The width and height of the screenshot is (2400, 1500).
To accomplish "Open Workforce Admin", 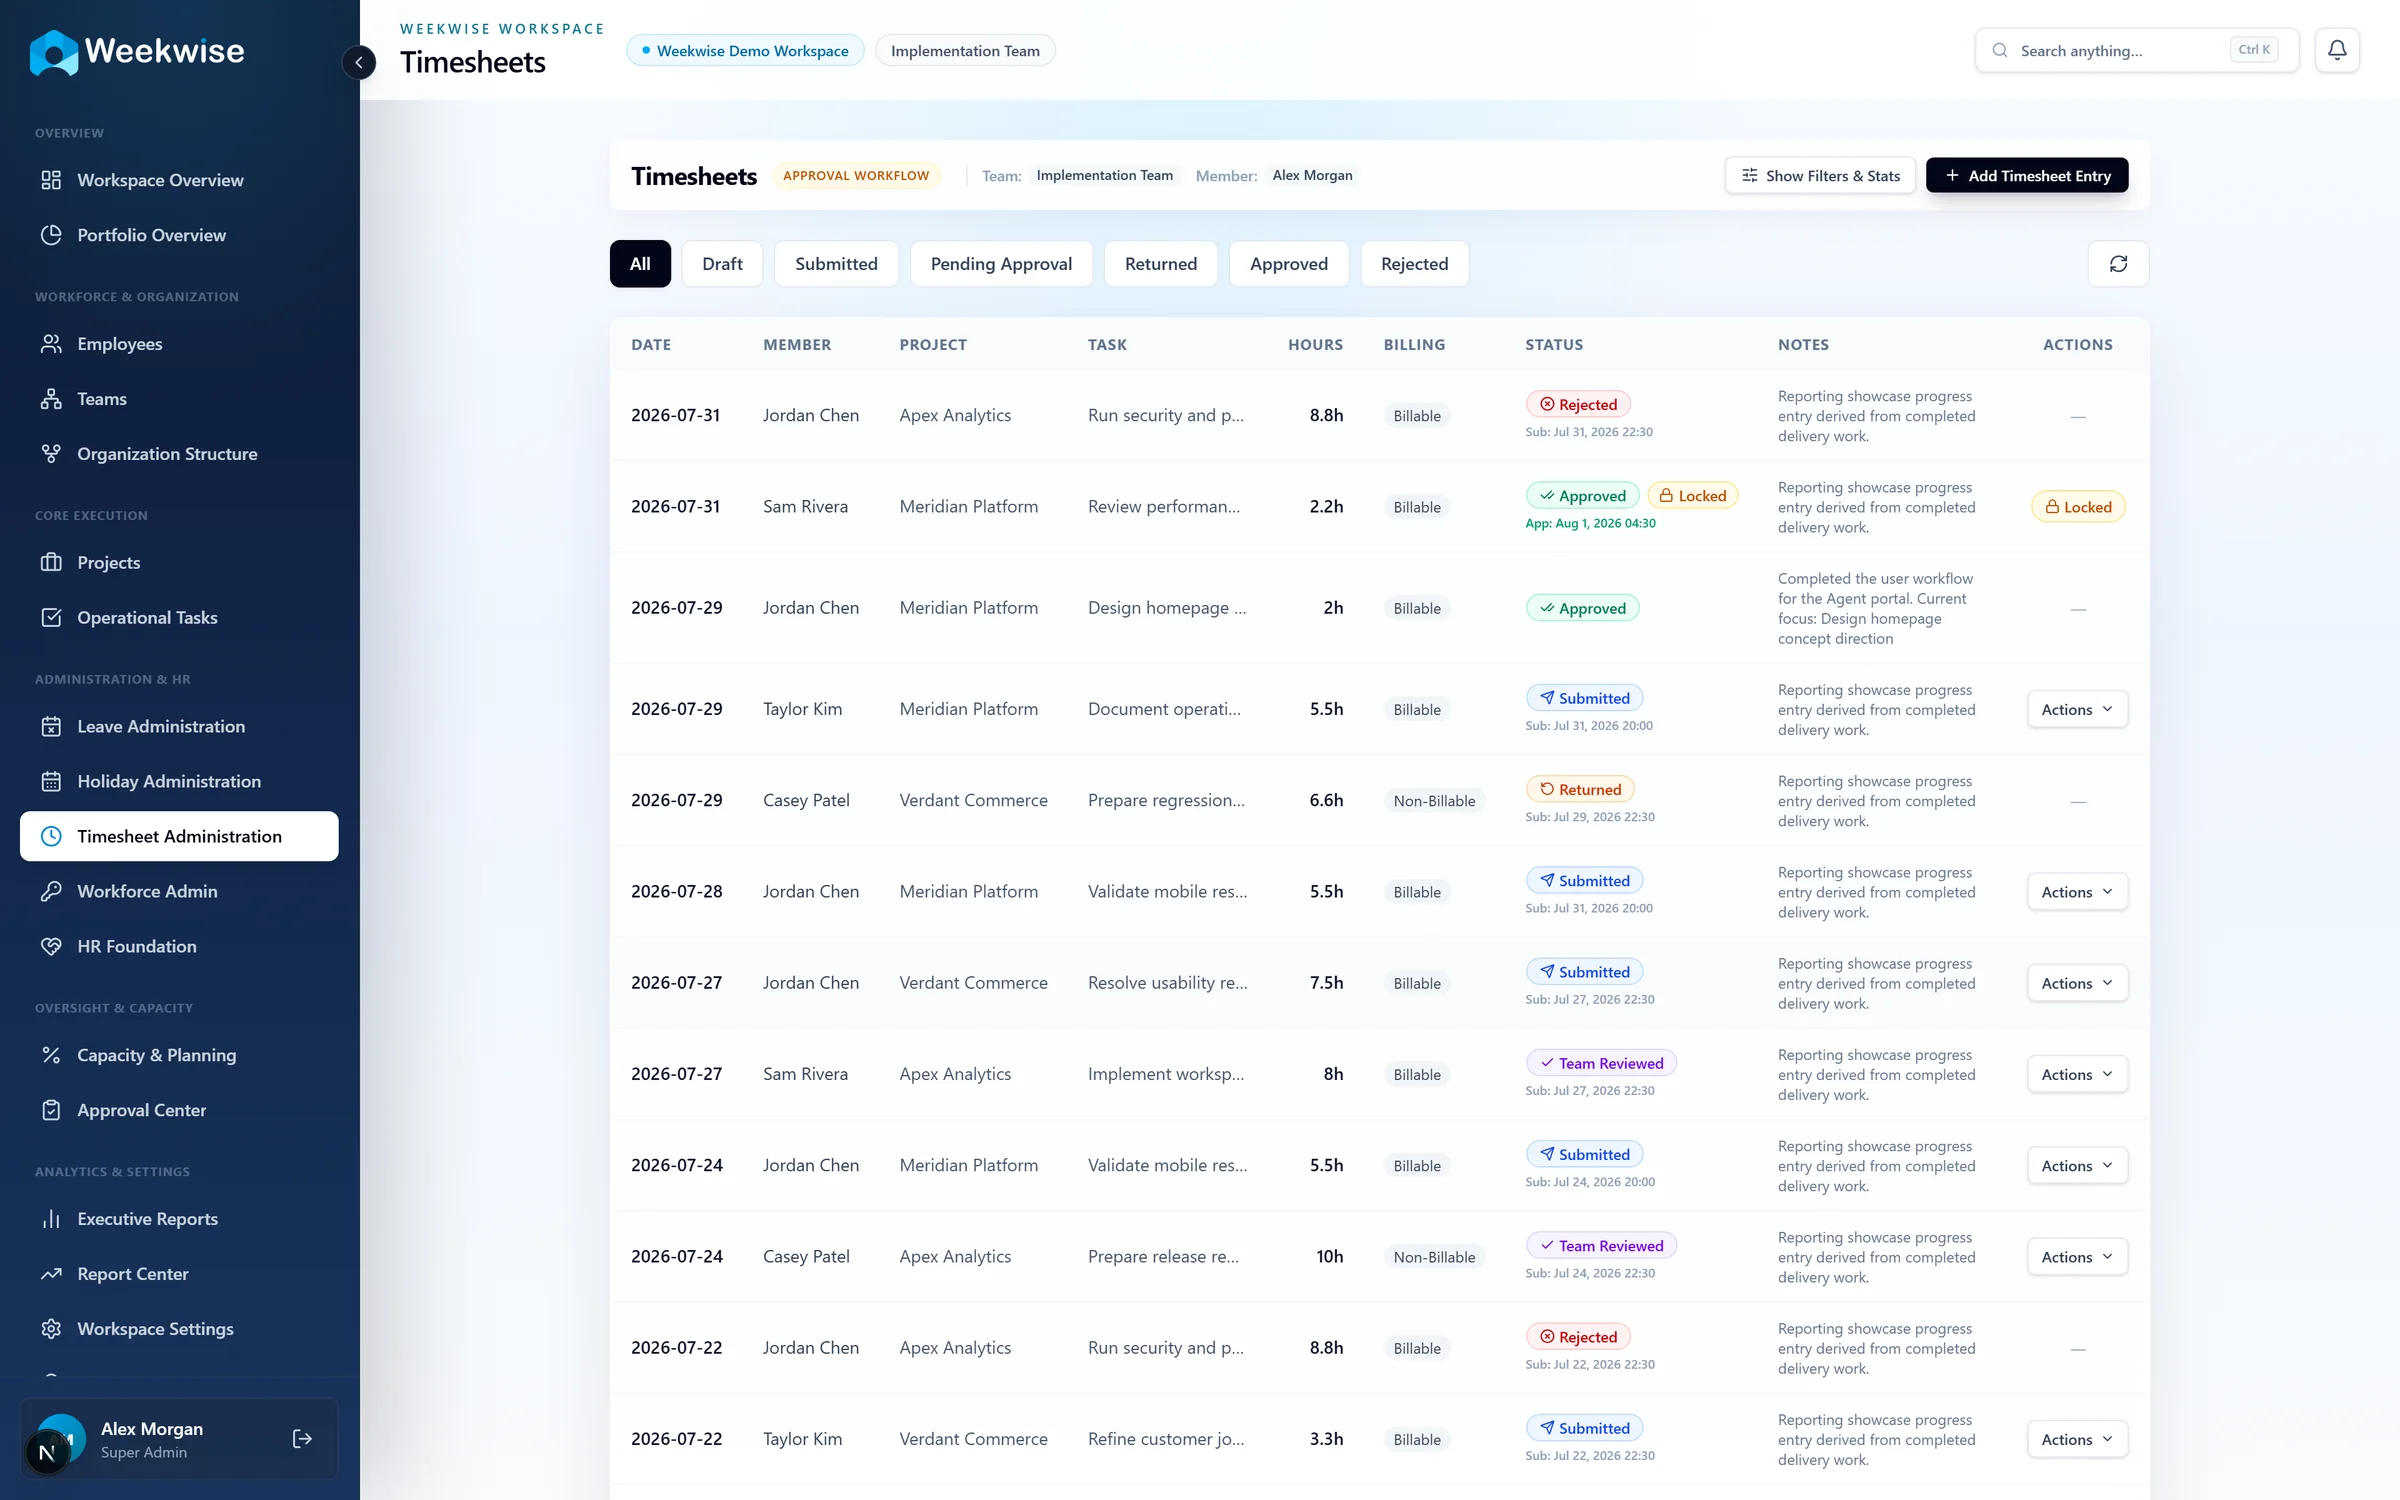I will point(179,892).
